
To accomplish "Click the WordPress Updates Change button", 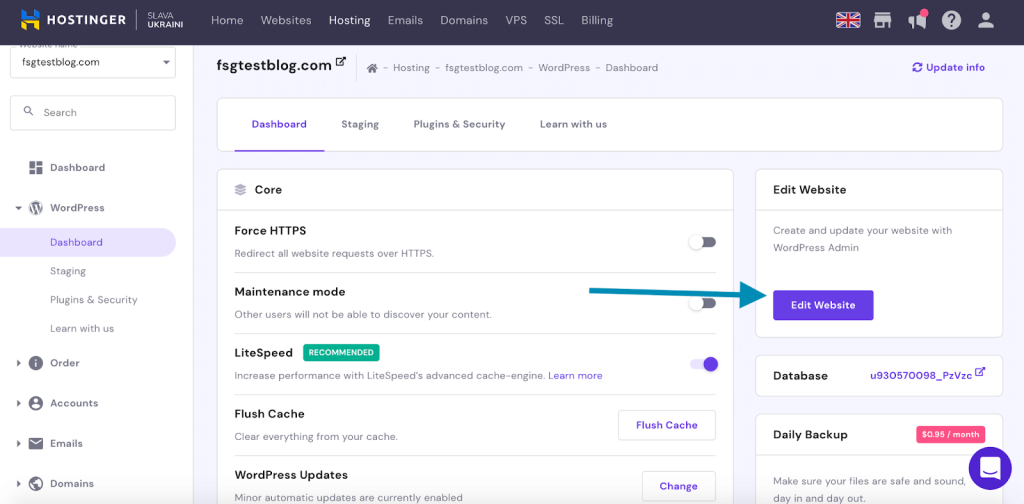I will (679, 486).
